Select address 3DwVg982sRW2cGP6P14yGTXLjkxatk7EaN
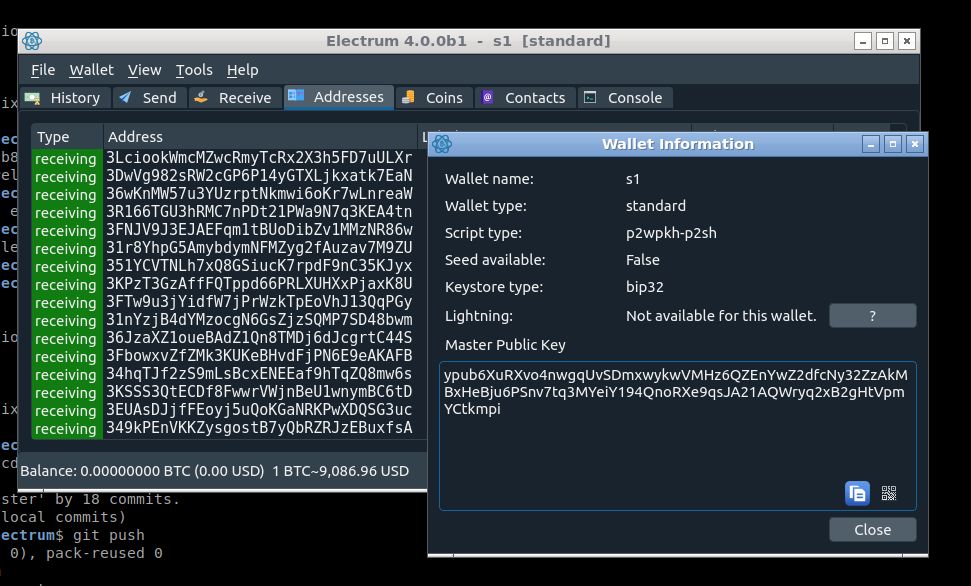971x586 pixels. coord(259,176)
